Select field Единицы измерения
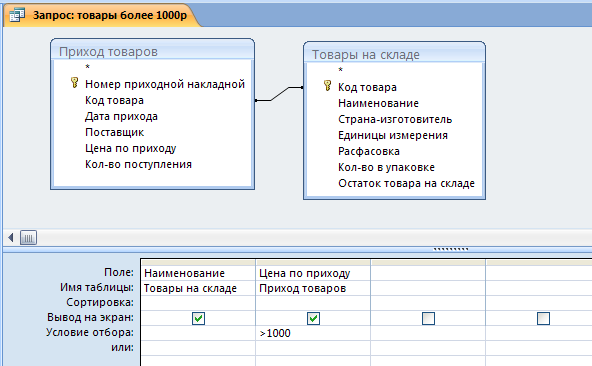The height and width of the screenshot is (366, 592). click(393, 135)
